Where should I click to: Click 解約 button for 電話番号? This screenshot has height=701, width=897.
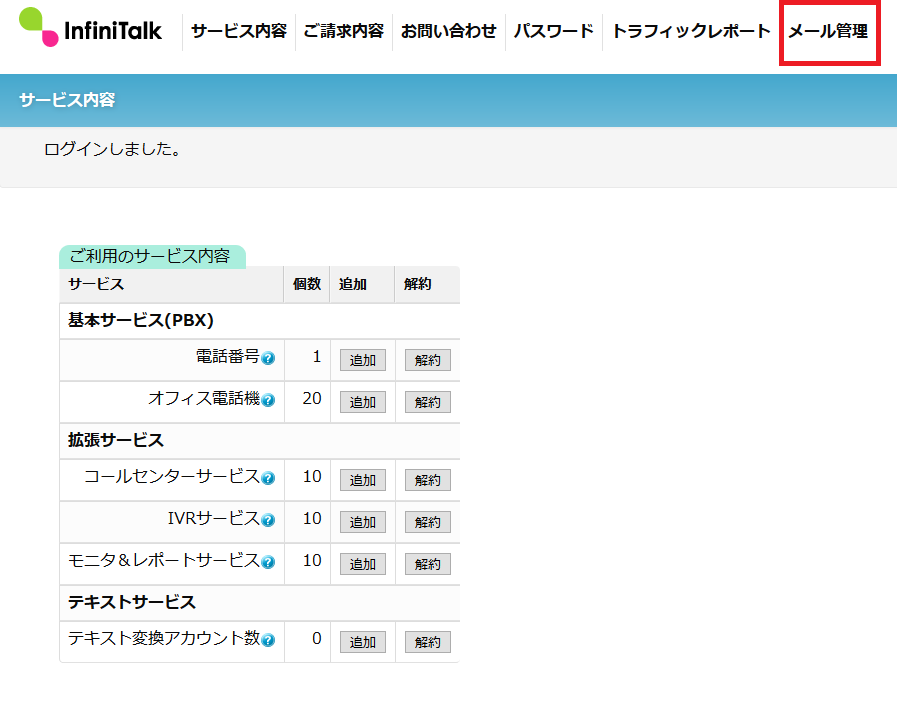428,361
